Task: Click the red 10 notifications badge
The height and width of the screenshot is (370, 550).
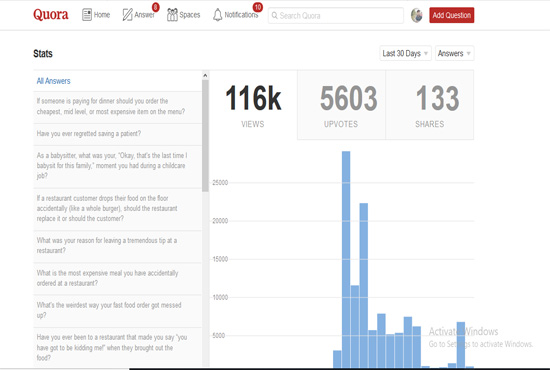Action: click(257, 7)
